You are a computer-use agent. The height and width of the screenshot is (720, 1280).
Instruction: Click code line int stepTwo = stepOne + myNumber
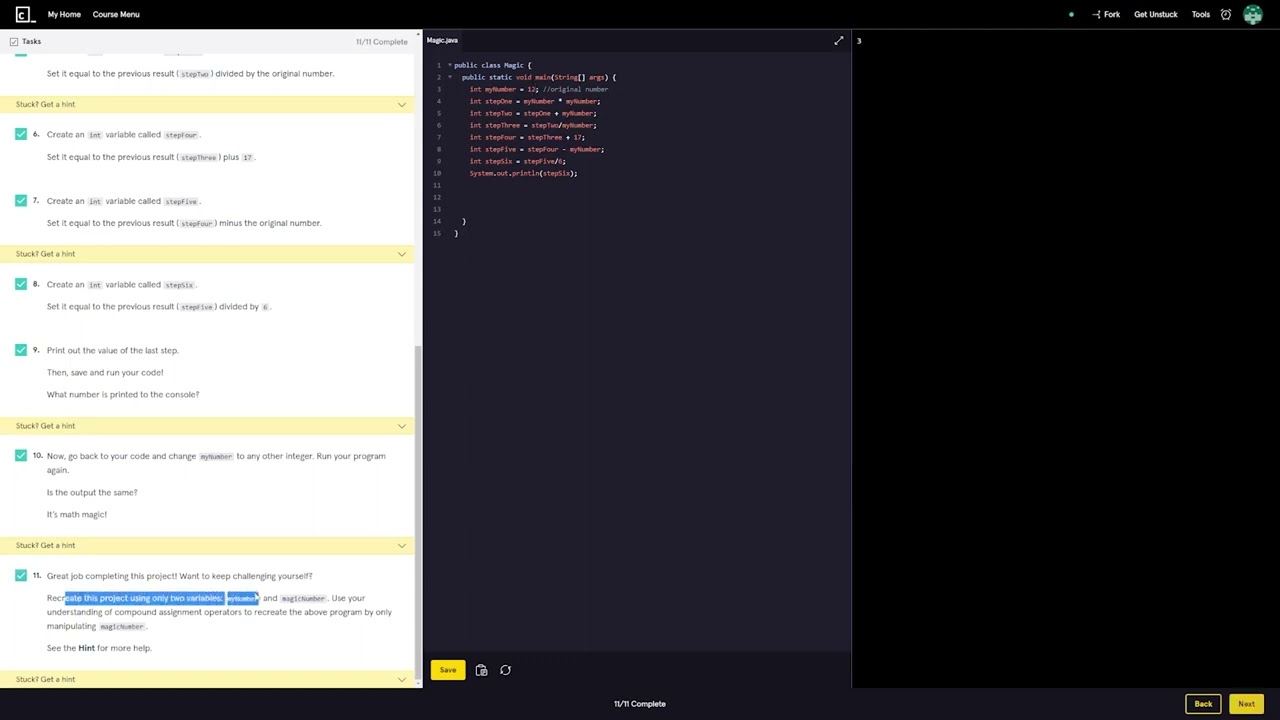(x=533, y=113)
